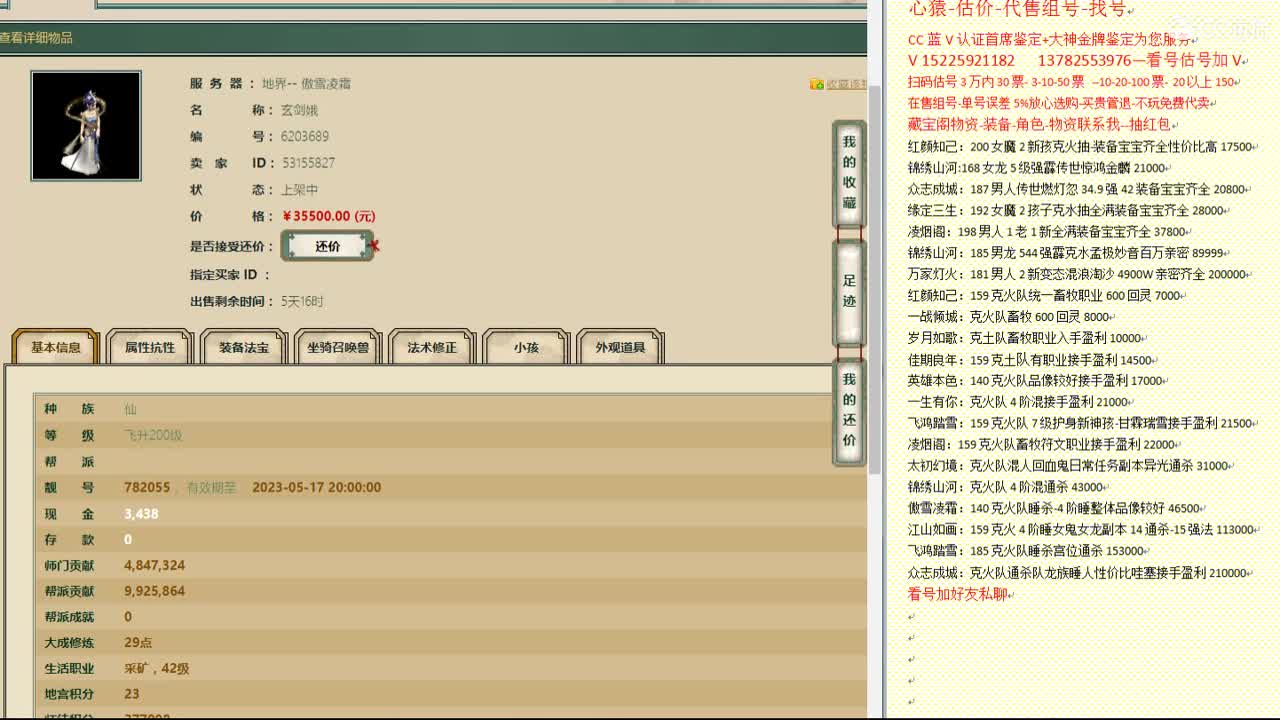
Task: Click the price ¥35500.00 (元)
Action: (329, 216)
